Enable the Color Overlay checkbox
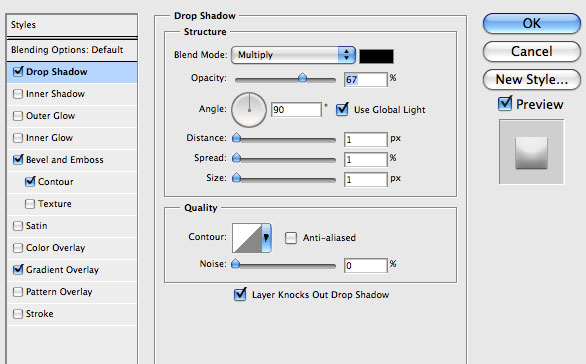586x364 pixels. pyautogui.click(x=18, y=248)
